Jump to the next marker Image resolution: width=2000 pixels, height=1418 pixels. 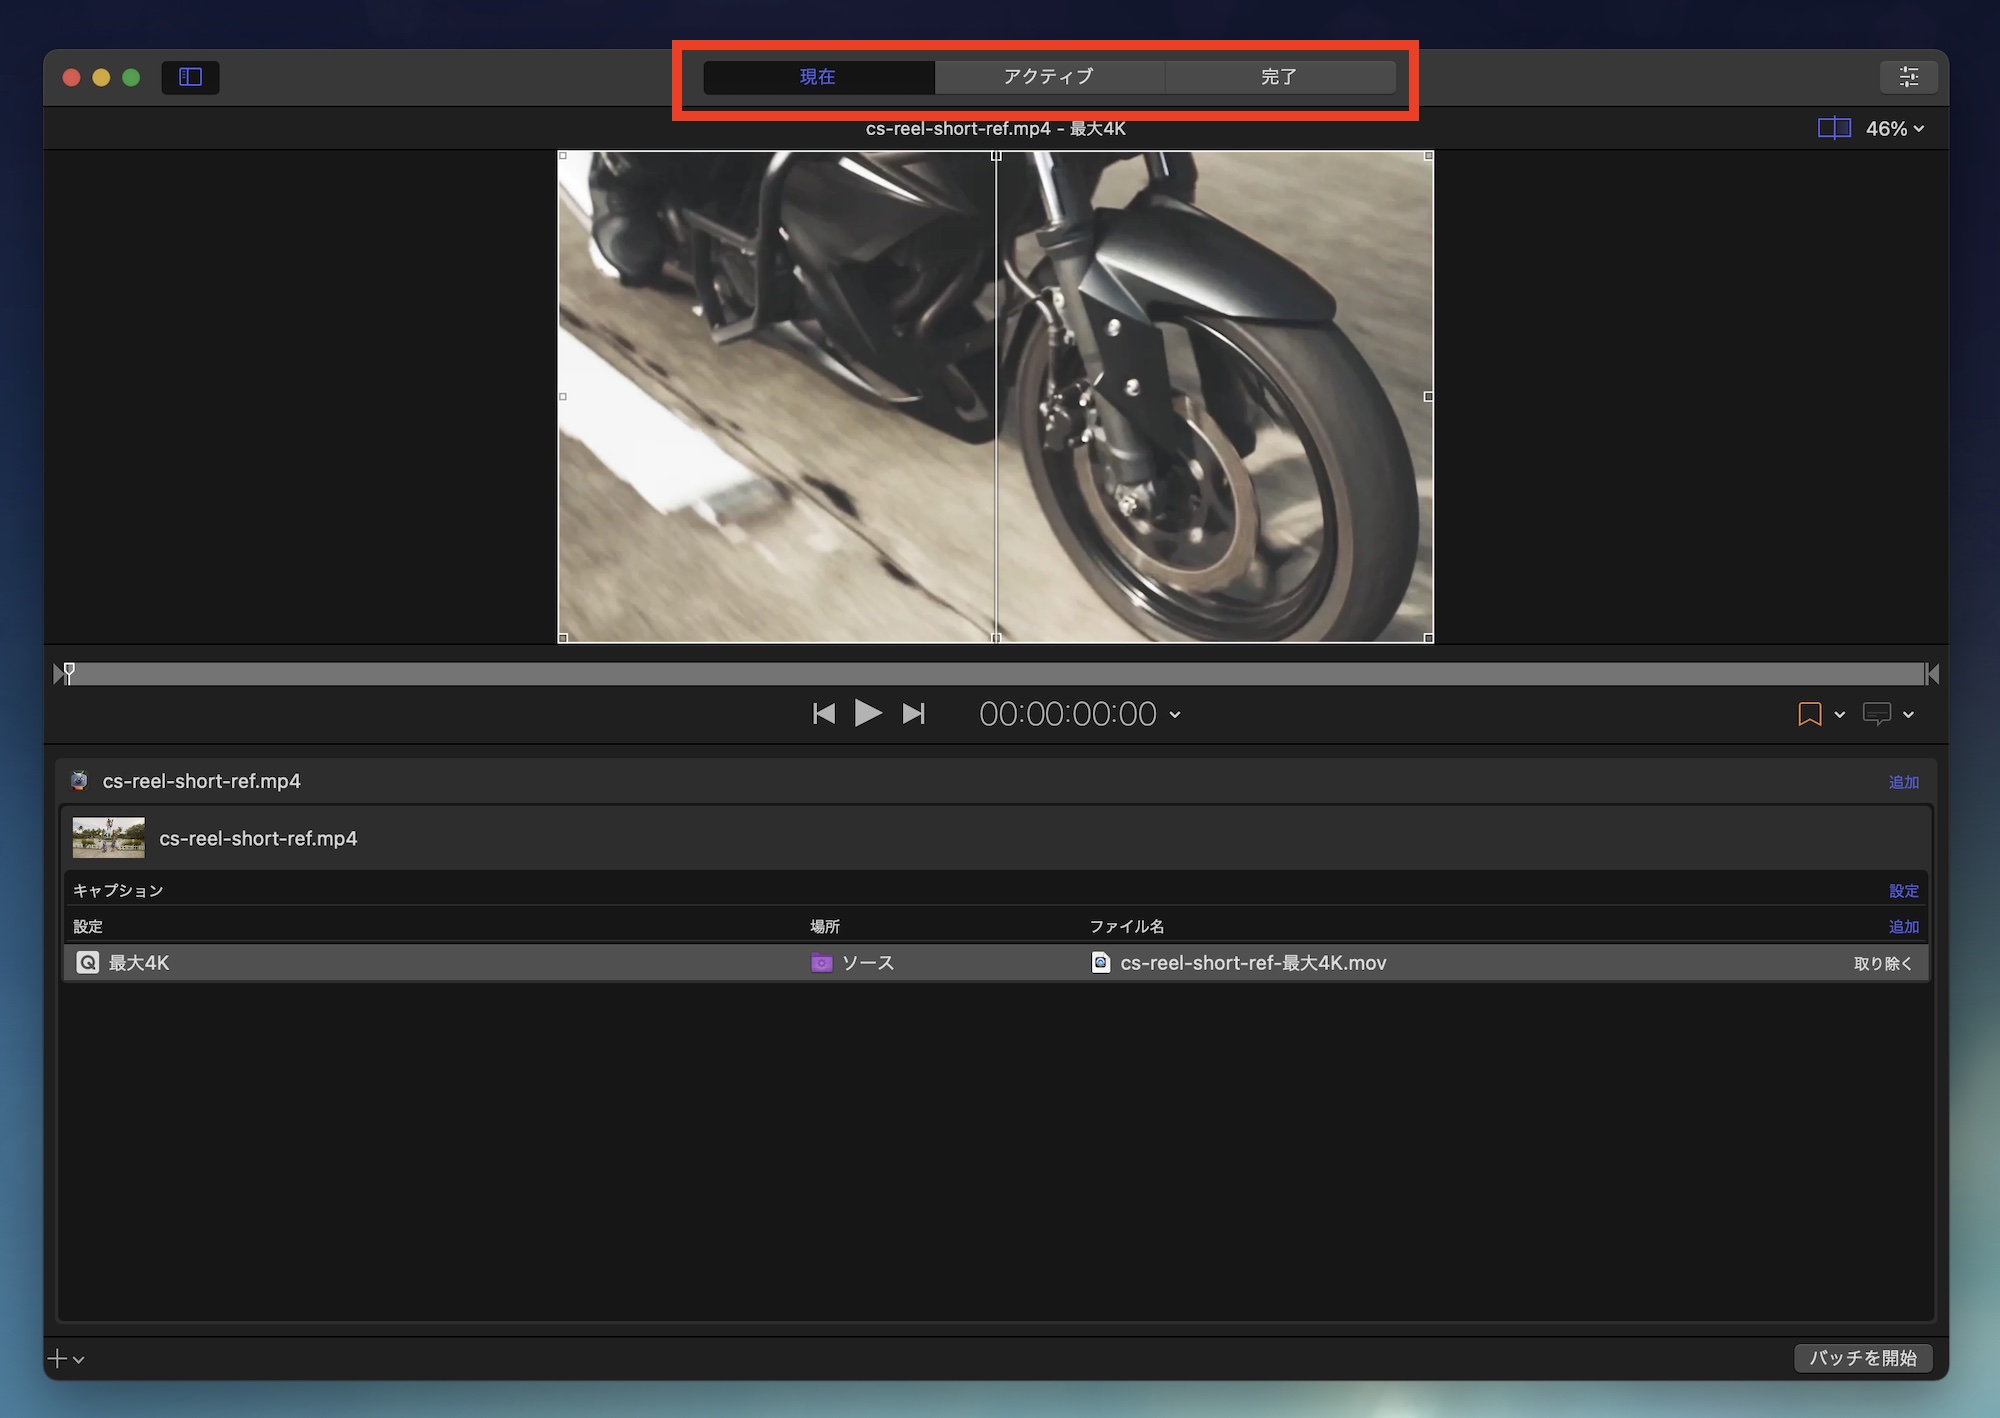click(913, 713)
